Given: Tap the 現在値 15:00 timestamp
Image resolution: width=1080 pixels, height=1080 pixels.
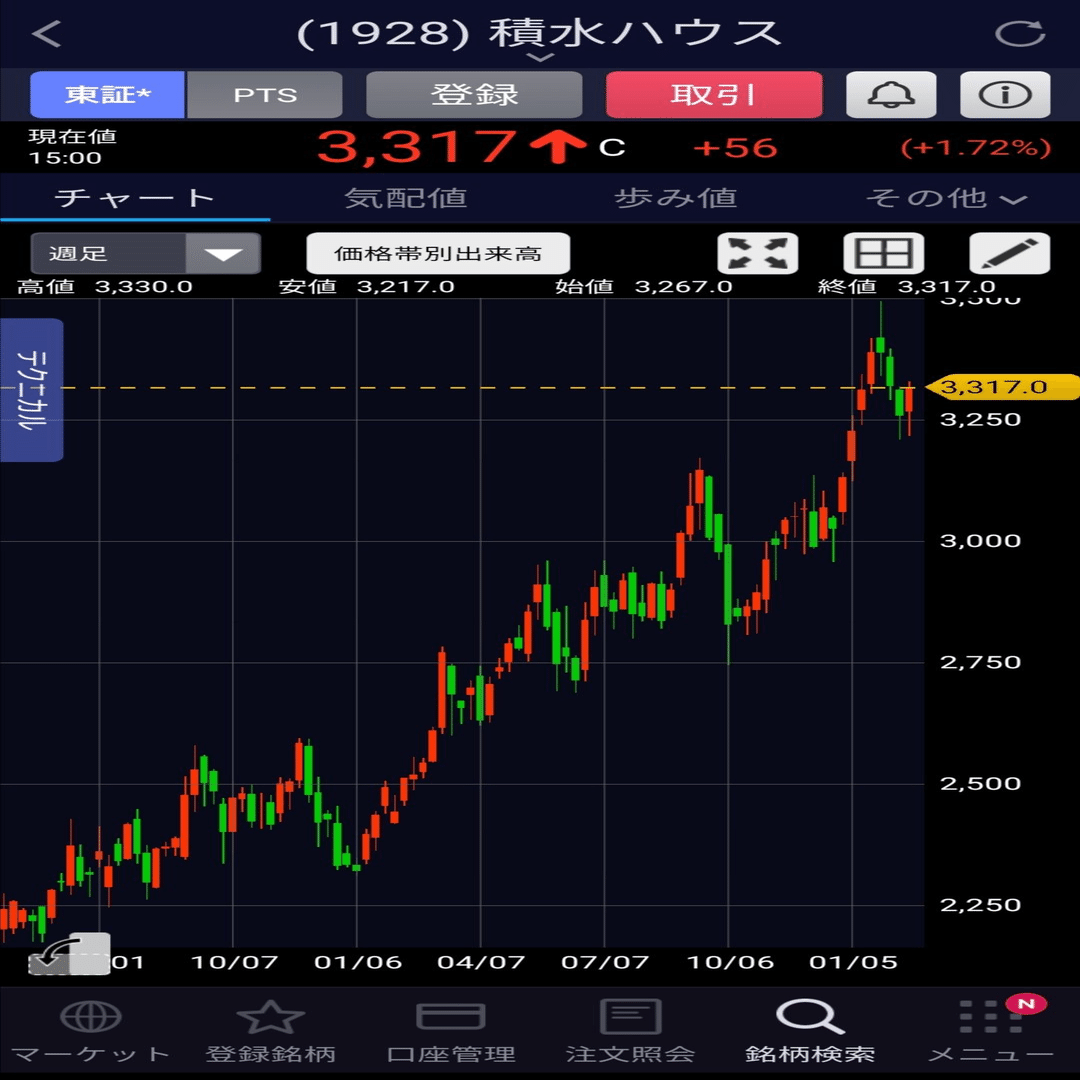Looking at the screenshot, I should click(72, 147).
